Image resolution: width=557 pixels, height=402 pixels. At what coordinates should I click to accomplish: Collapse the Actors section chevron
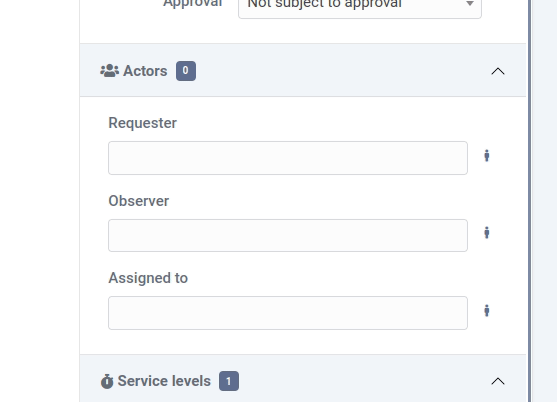(x=498, y=71)
